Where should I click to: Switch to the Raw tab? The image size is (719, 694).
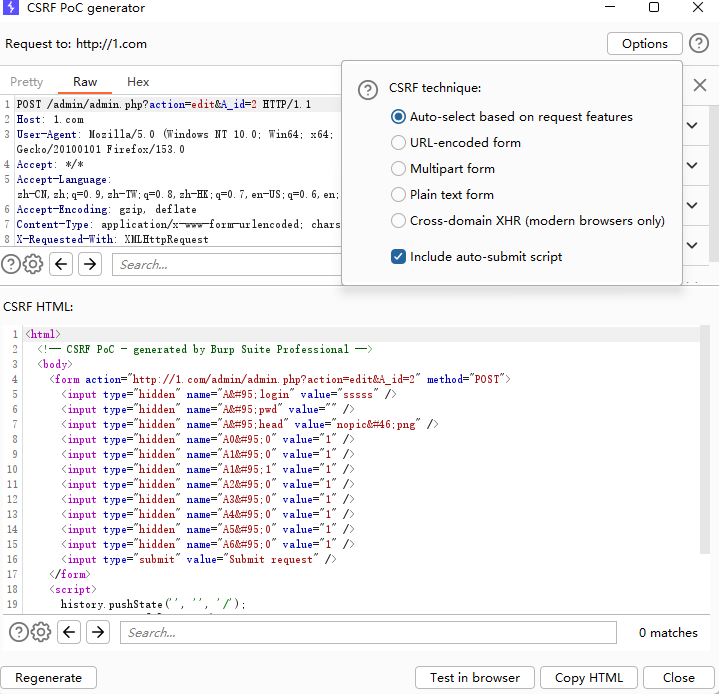click(x=85, y=82)
